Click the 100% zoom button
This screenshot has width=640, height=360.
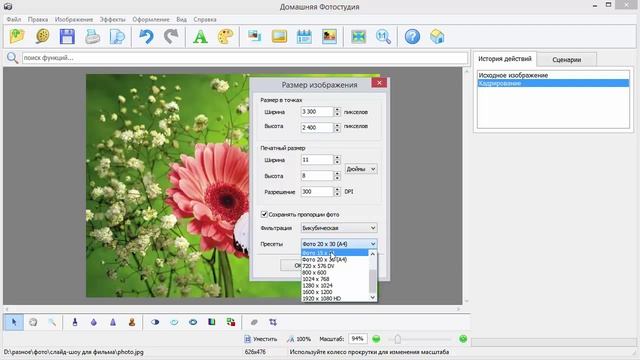pos(299,339)
